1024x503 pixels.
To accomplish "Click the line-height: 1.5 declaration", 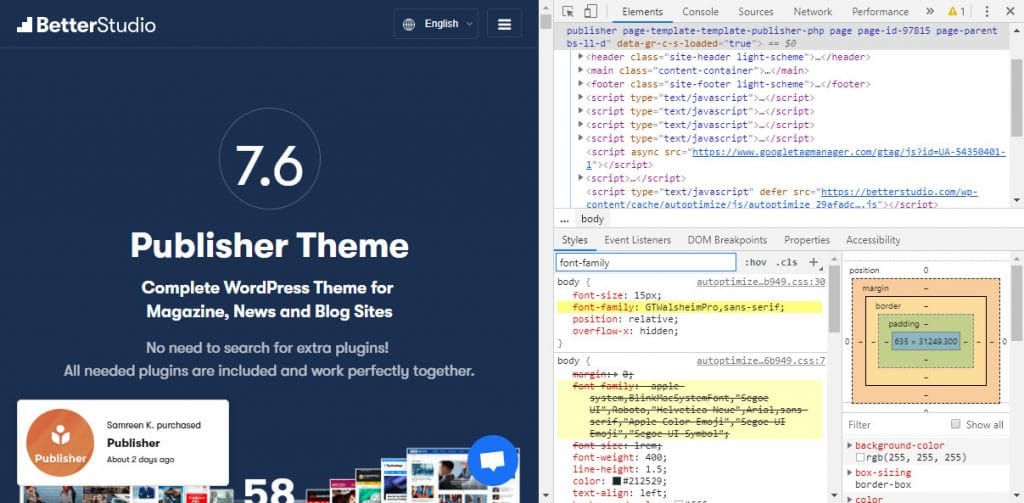I will (620, 470).
